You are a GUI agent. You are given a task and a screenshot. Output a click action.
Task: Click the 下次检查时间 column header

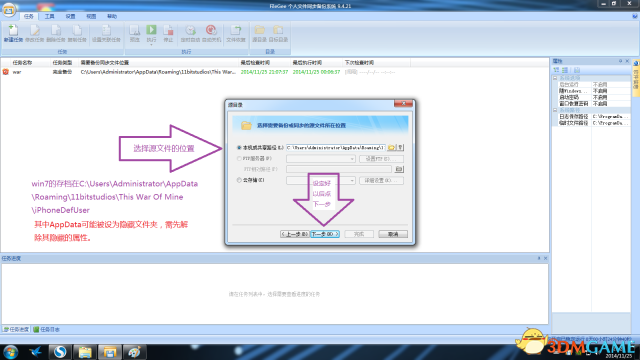click(359, 62)
